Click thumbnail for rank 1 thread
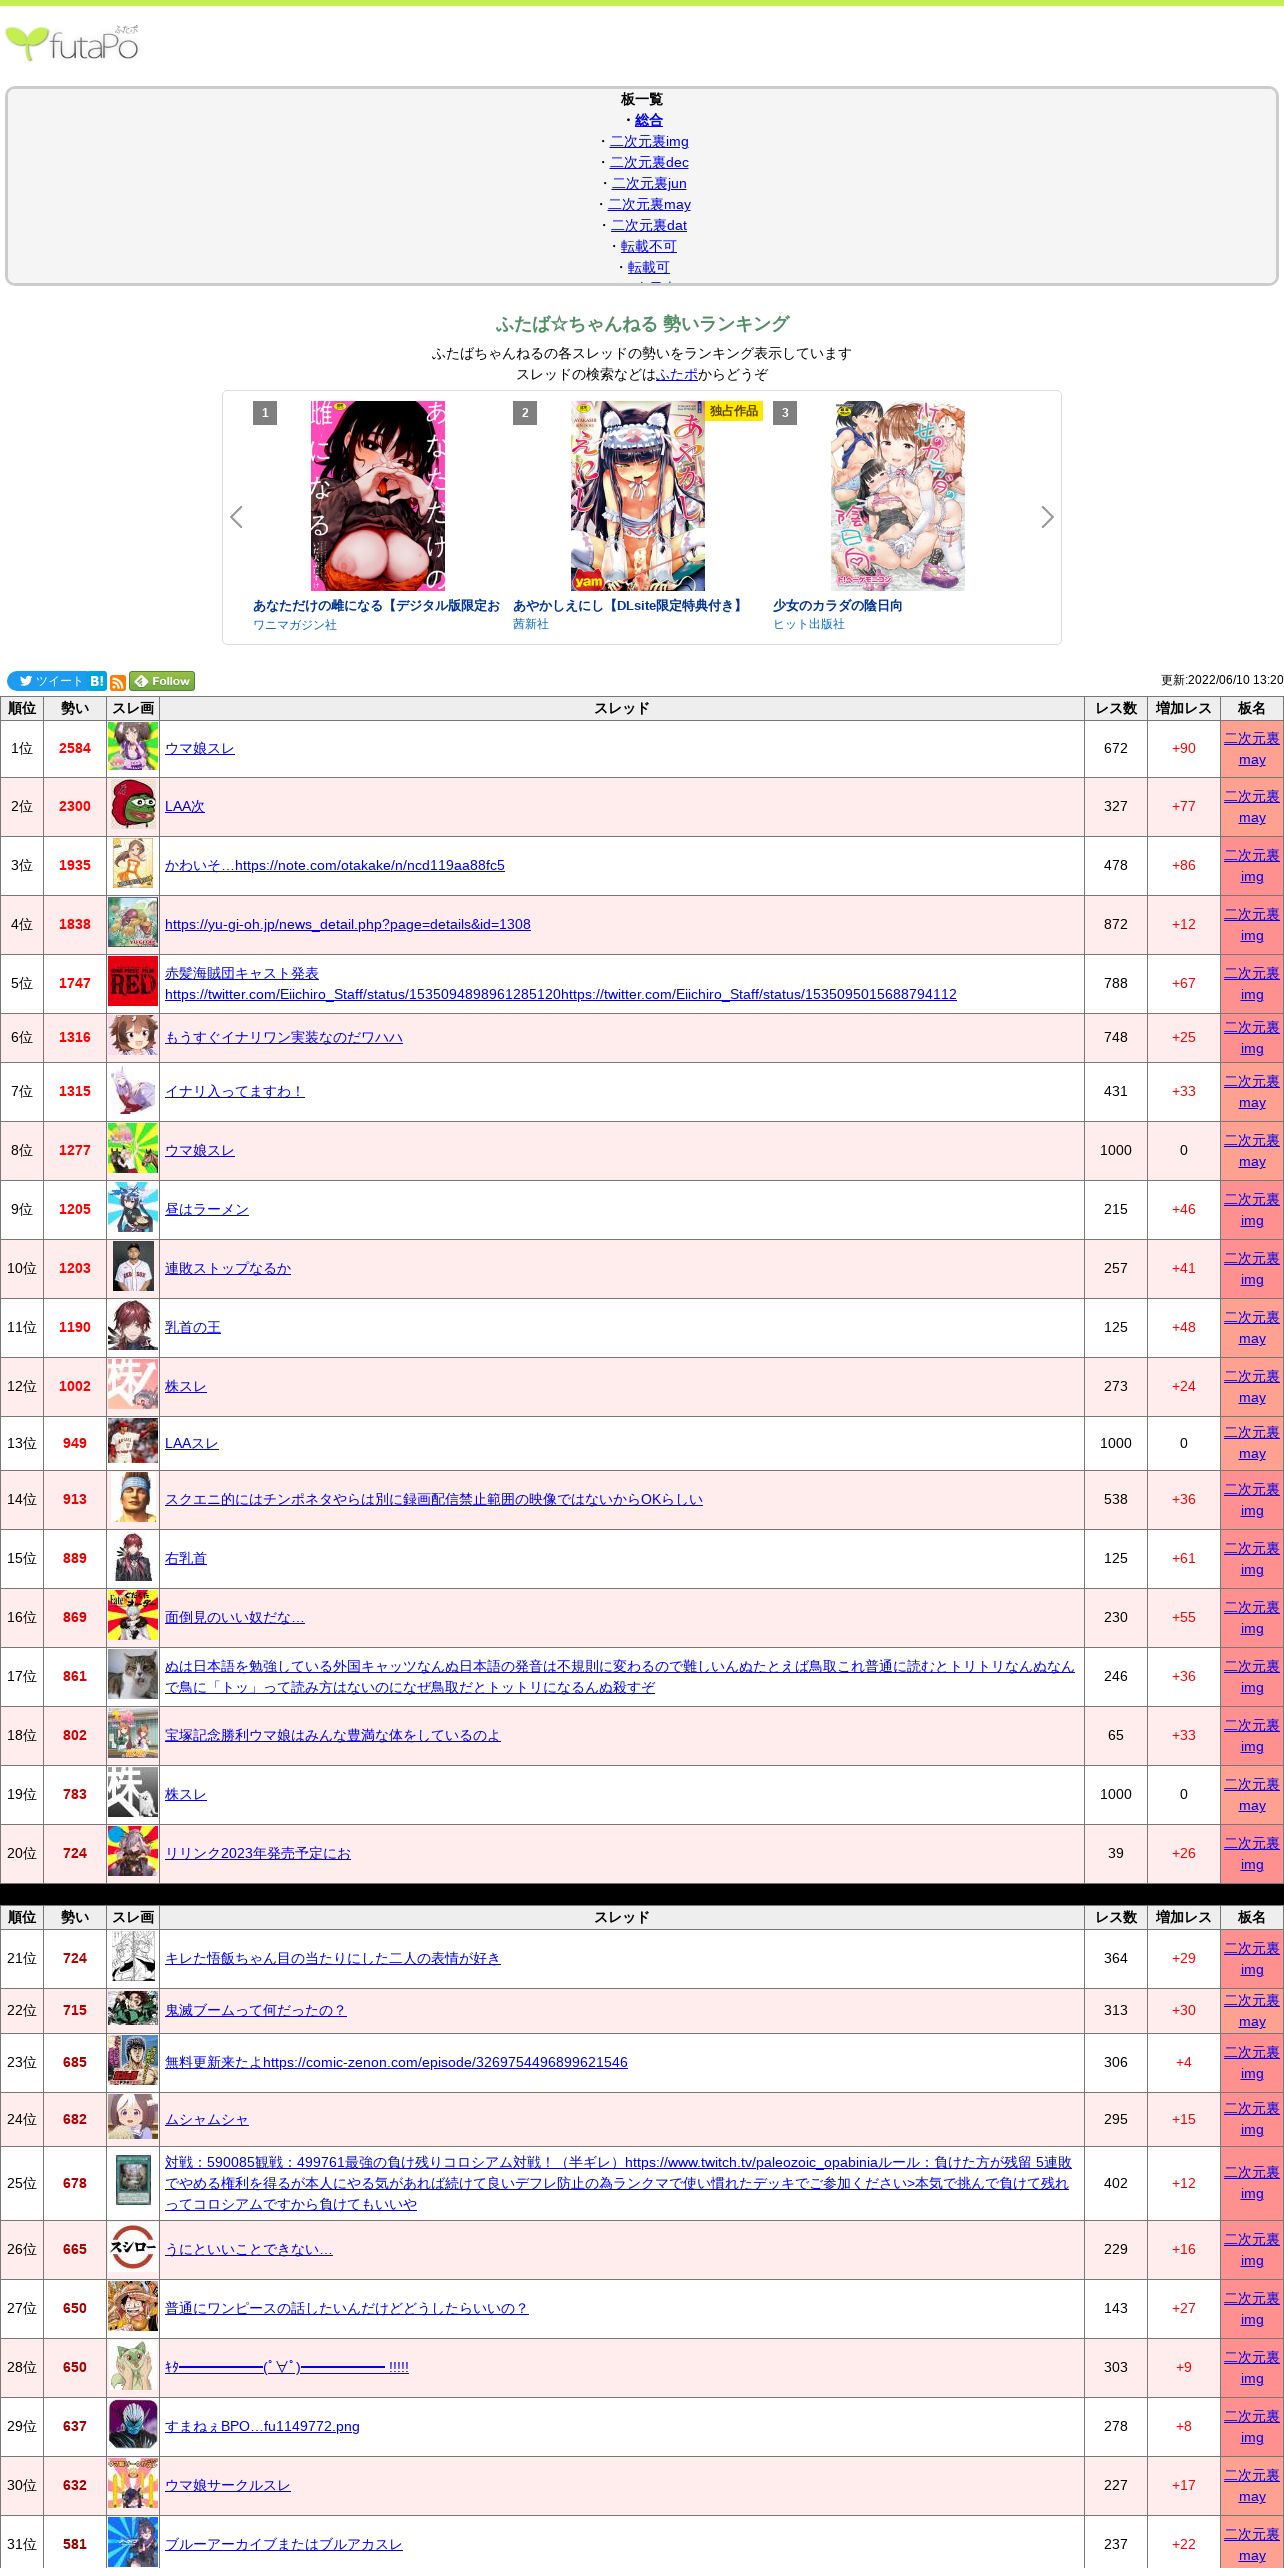Viewport: 1284px width, 2568px height. (133, 747)
